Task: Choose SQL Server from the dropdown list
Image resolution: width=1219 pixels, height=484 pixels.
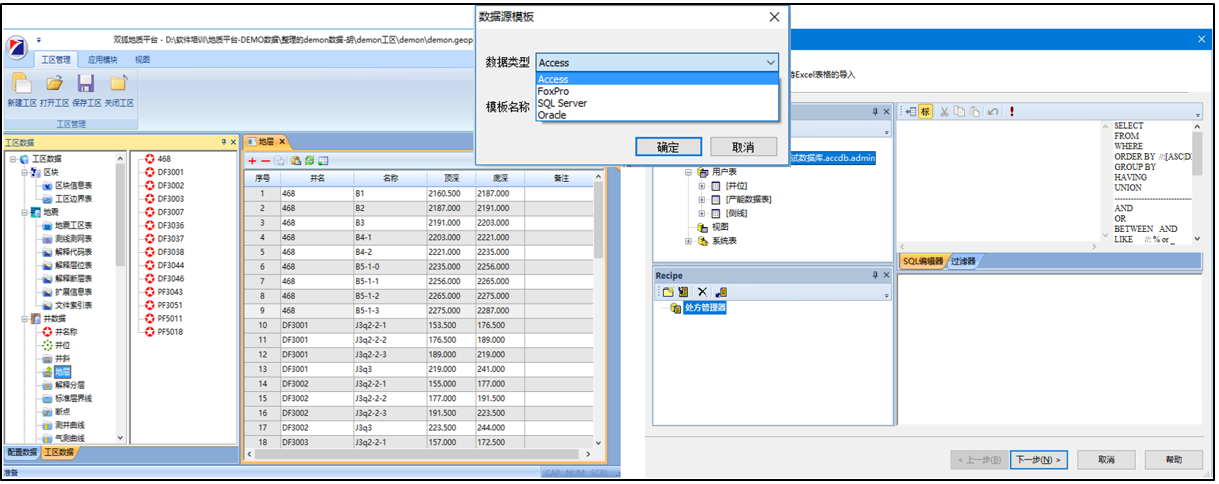Action: coord(562,103)
